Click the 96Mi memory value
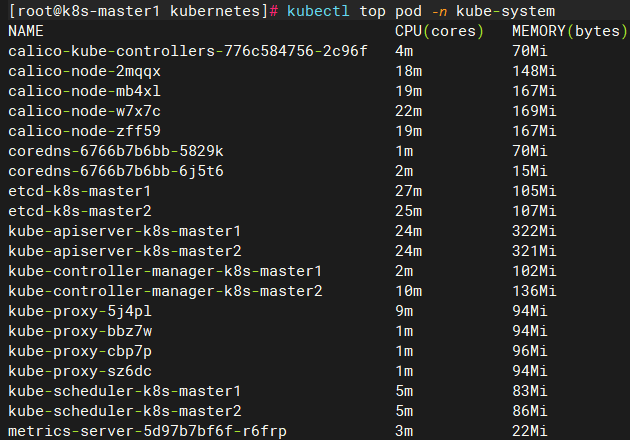This screenshot has height=440, width=630. tap(530, 351)
